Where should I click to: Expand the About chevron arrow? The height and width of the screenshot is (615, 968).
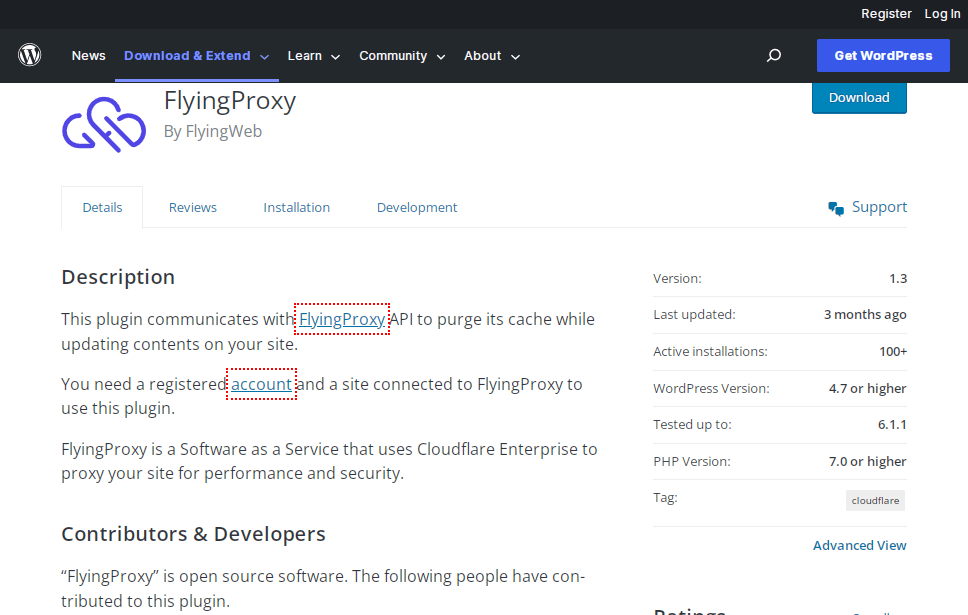515,57
